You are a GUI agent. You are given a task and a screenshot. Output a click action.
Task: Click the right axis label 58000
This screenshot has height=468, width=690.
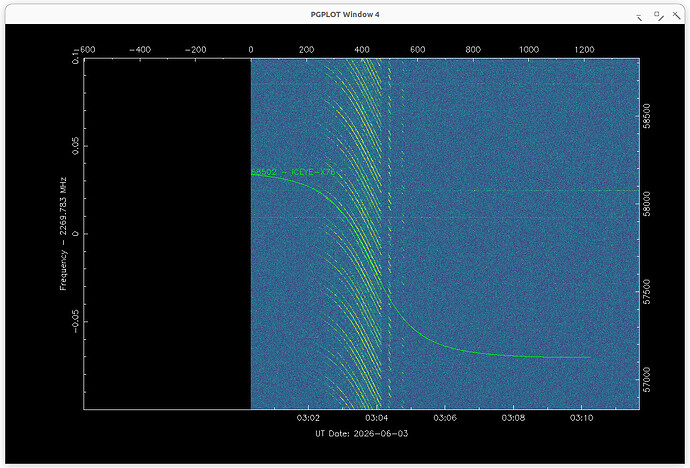[646, 204]
